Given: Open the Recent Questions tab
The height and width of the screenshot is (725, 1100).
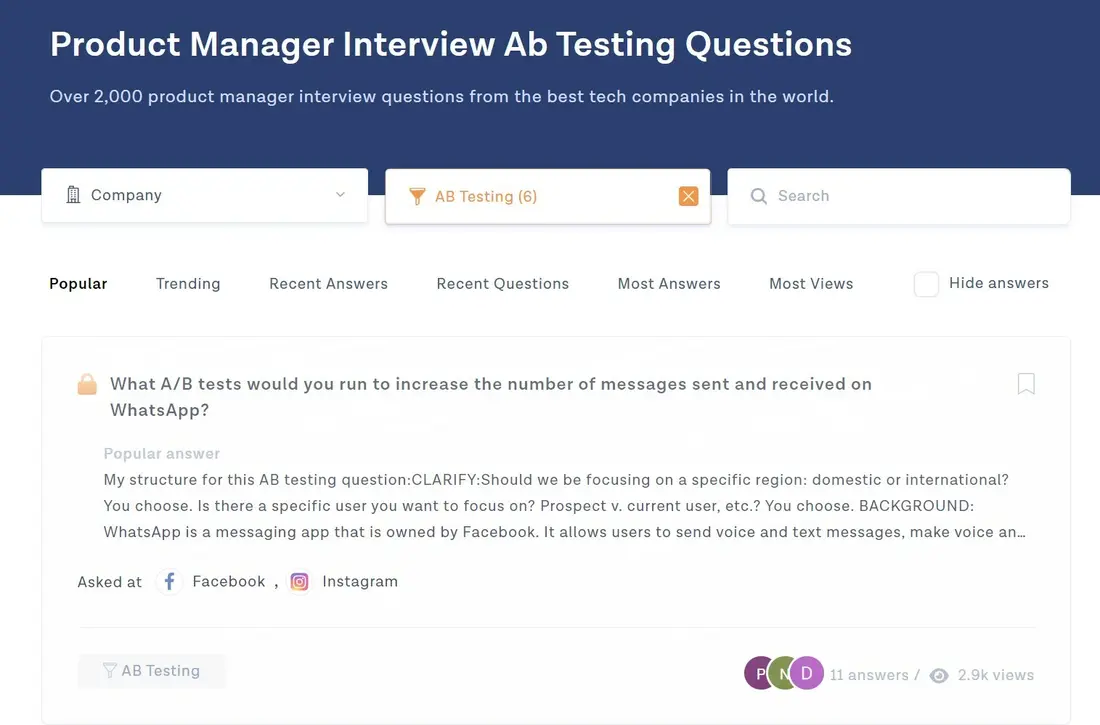Looking at the screenshot, I should click(502, 284).
